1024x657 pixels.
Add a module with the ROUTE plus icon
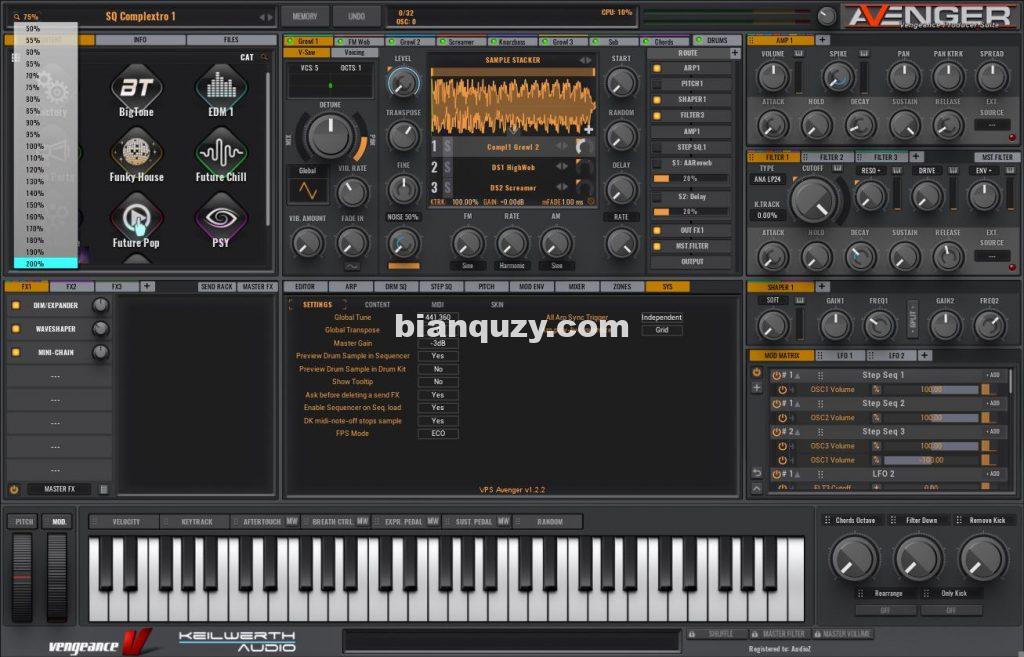(735, 53)
